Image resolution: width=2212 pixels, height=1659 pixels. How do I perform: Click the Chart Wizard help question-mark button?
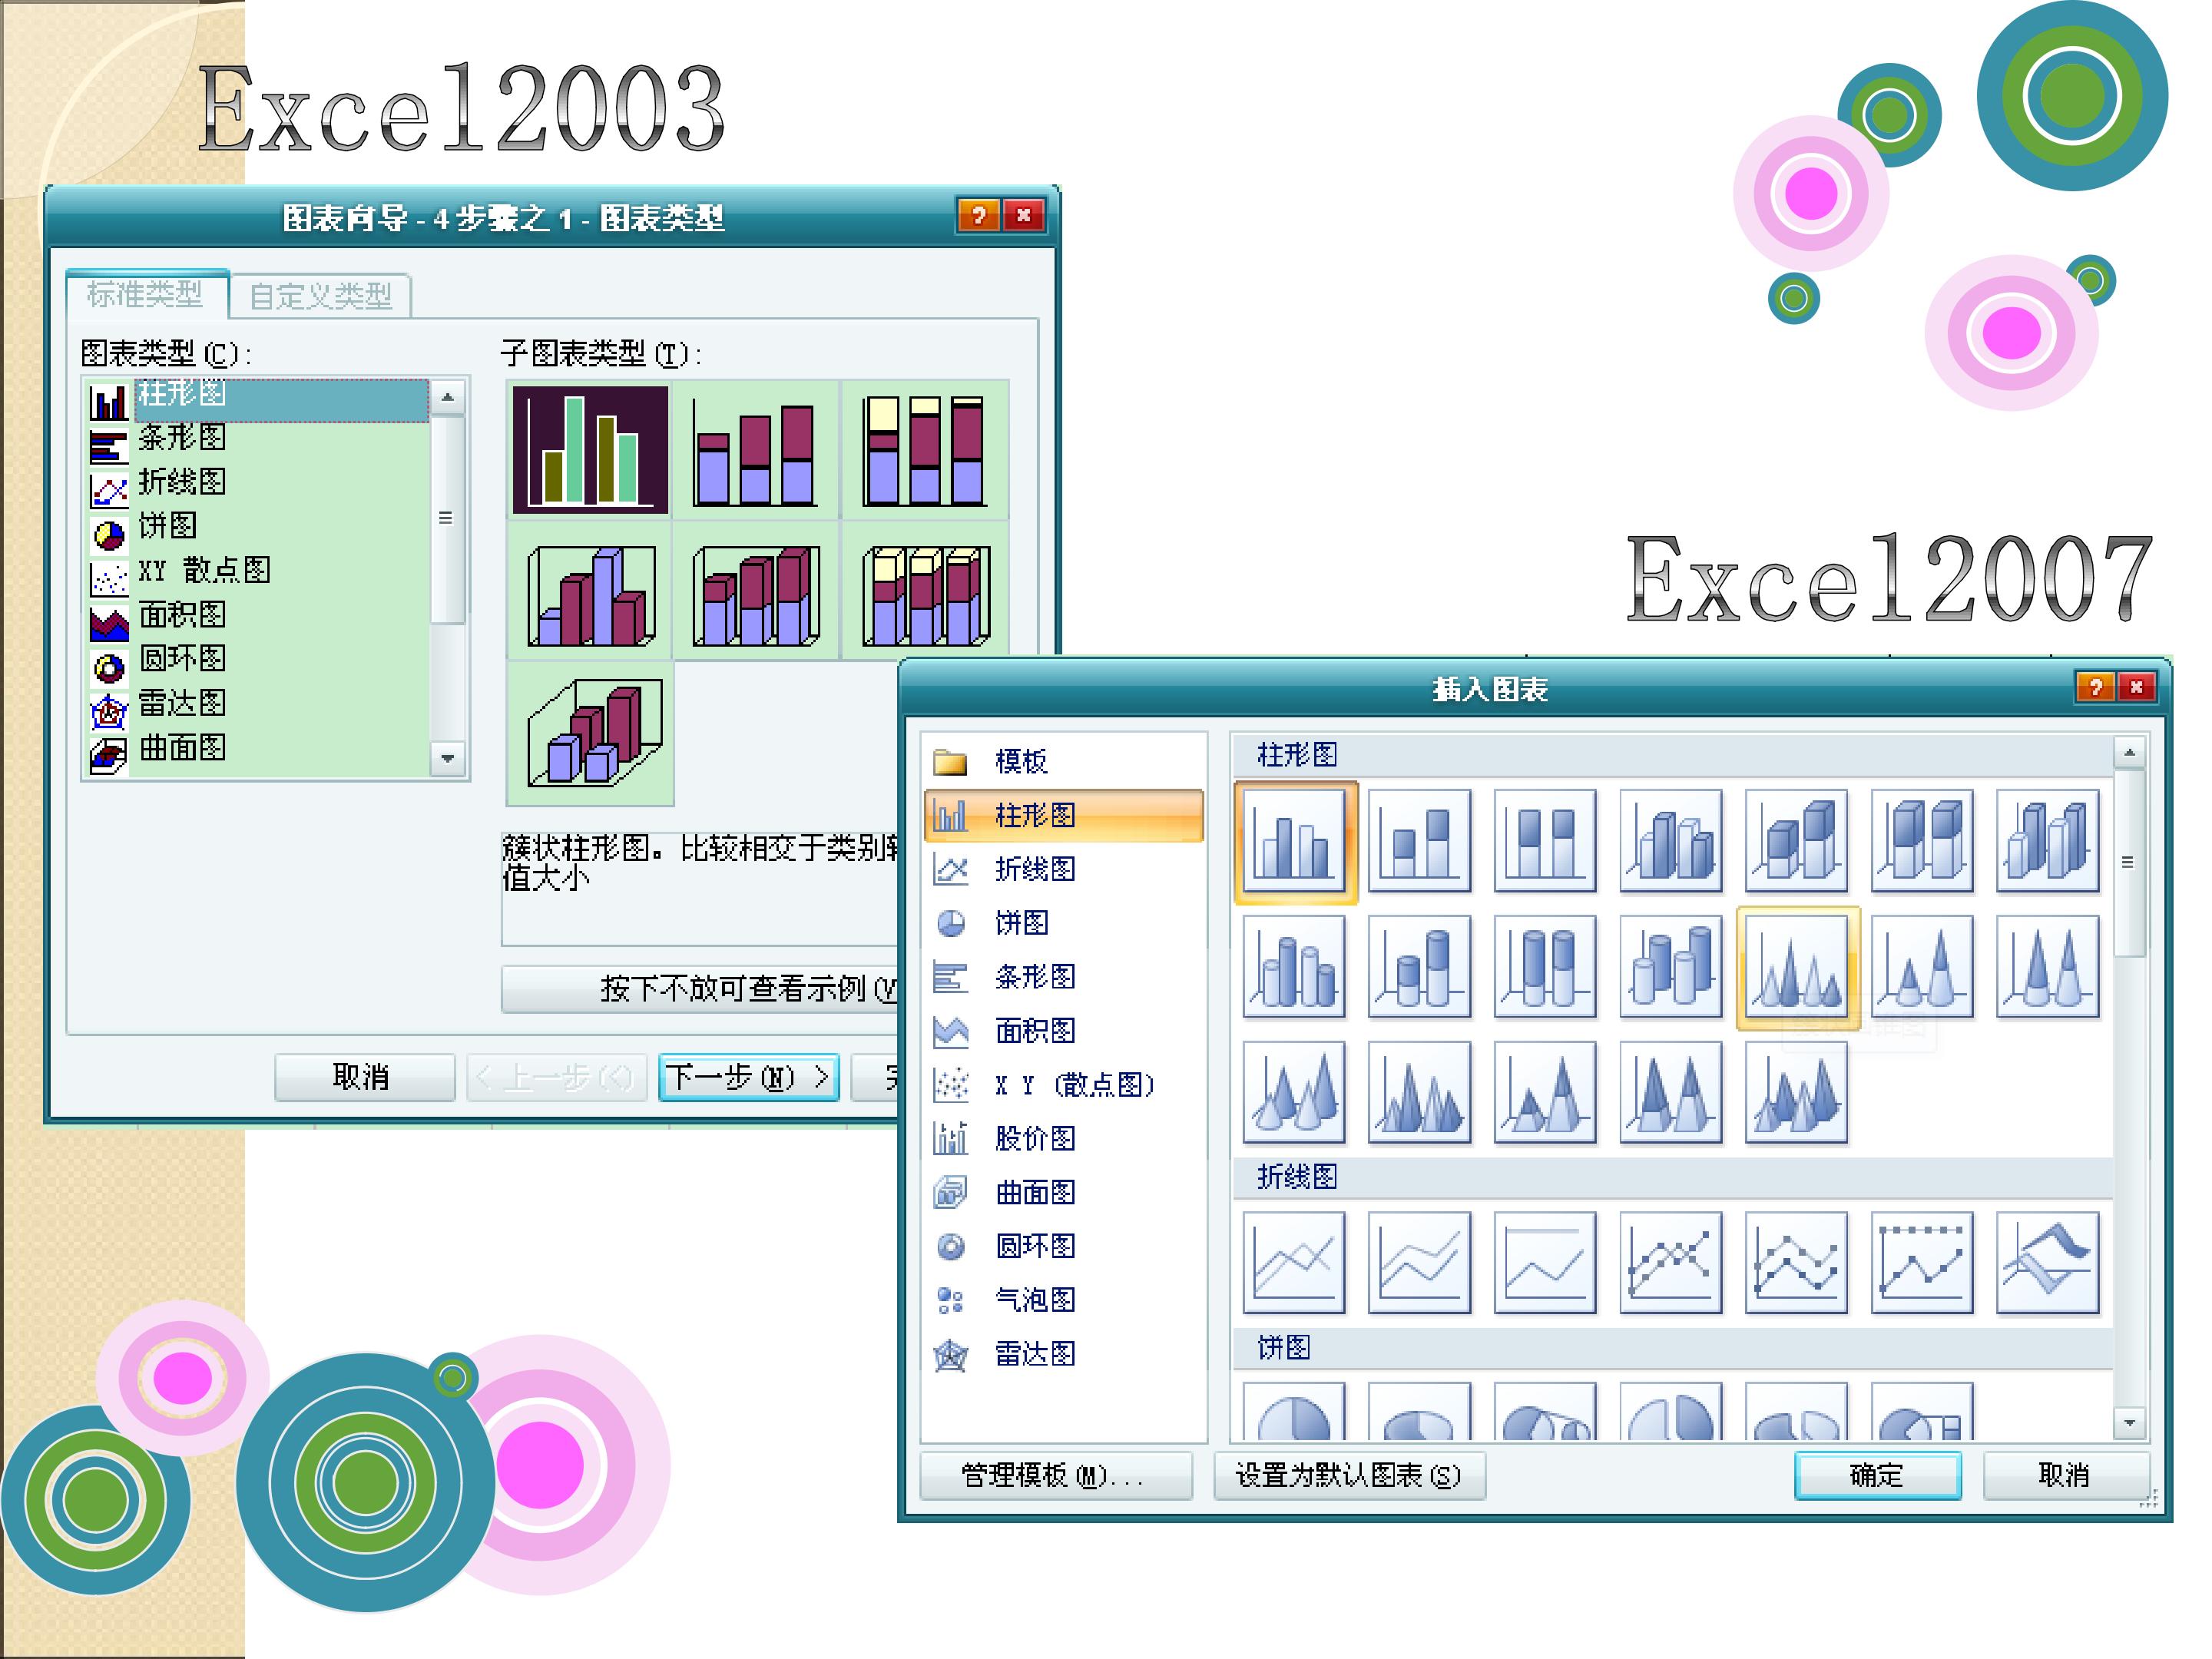point(979,215)
